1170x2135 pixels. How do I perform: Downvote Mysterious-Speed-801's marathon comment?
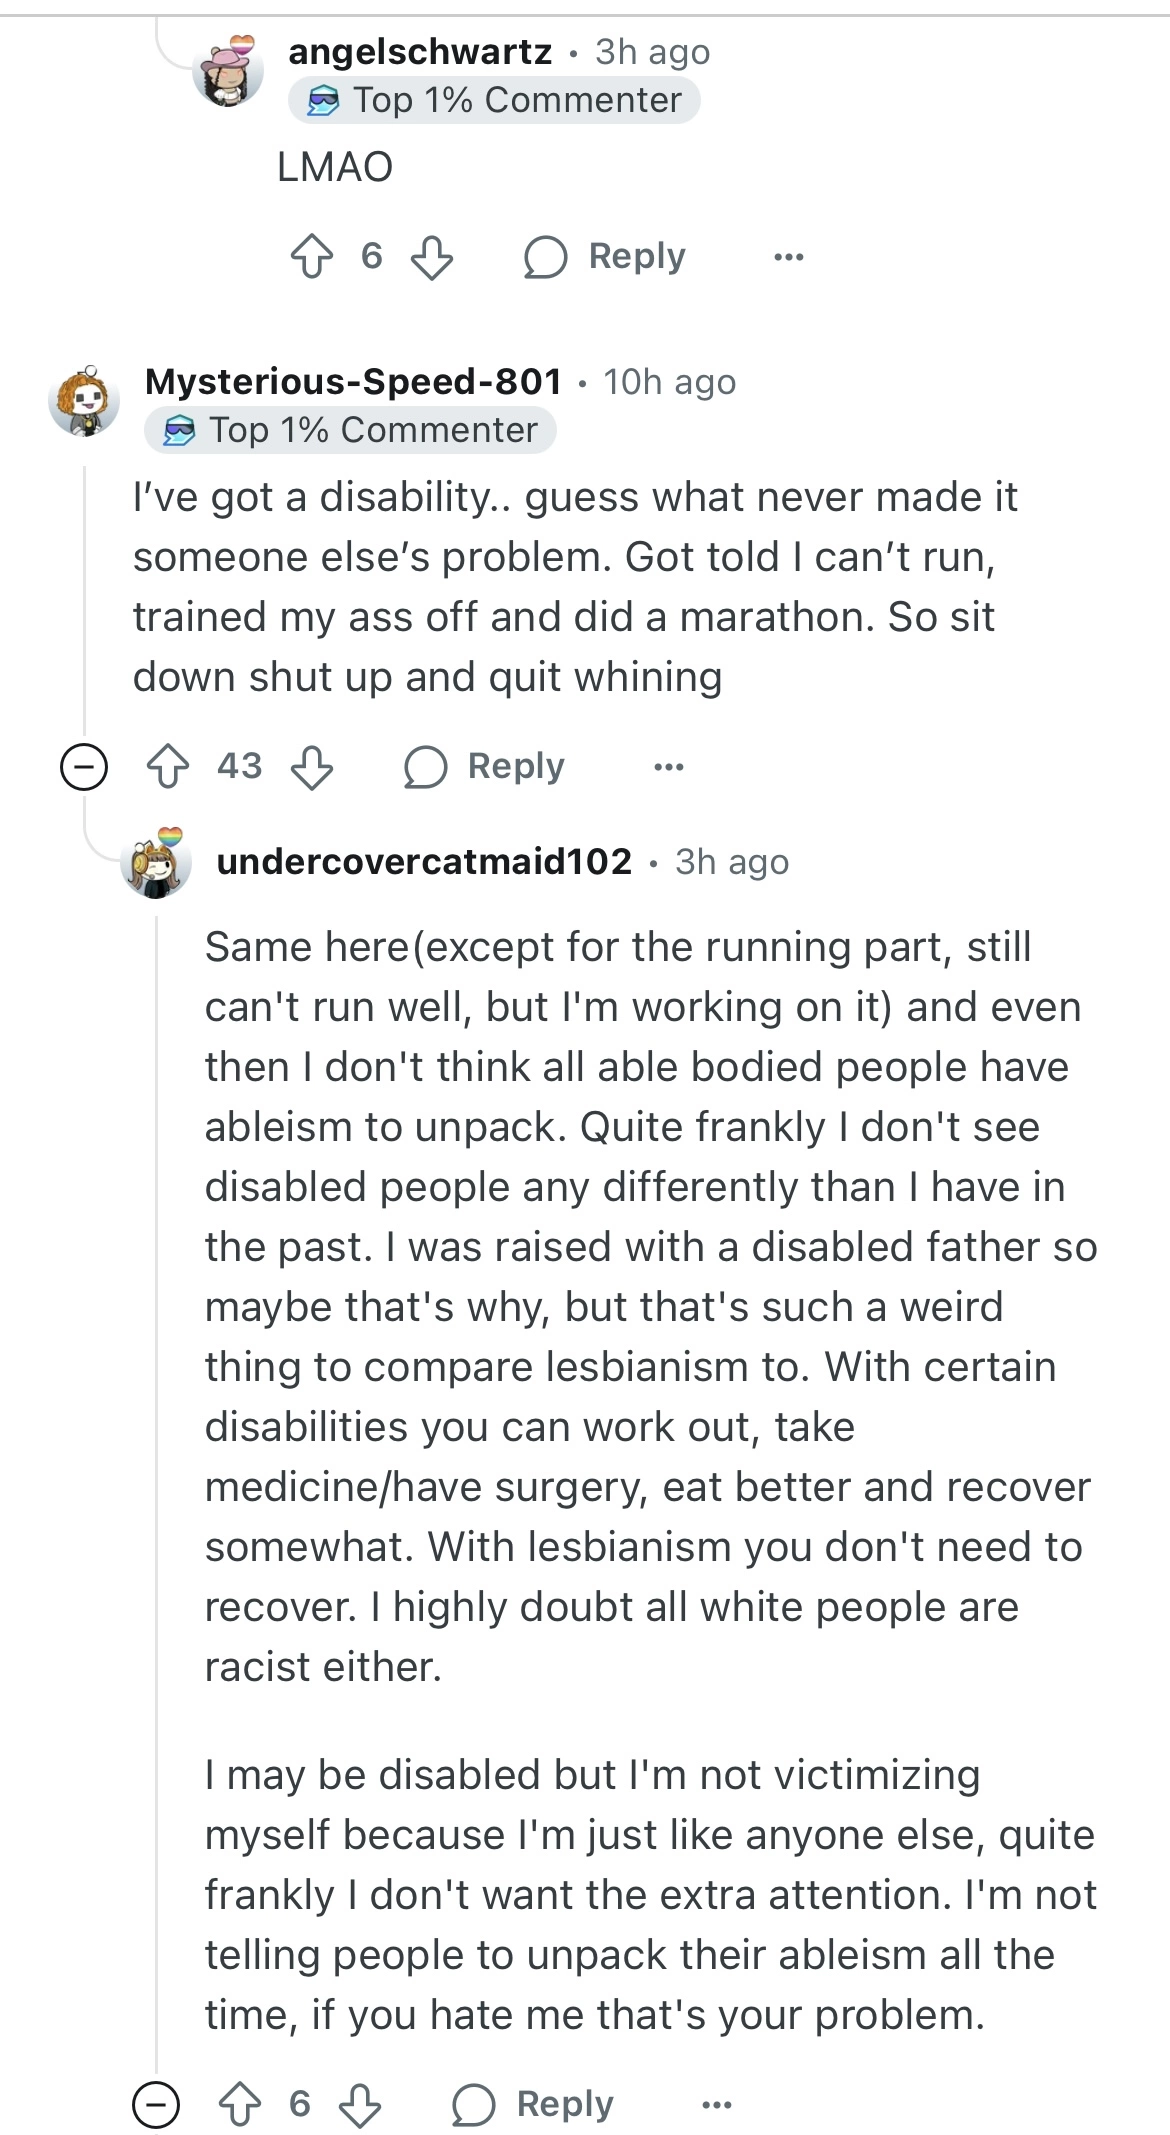[x=312, y=768]
